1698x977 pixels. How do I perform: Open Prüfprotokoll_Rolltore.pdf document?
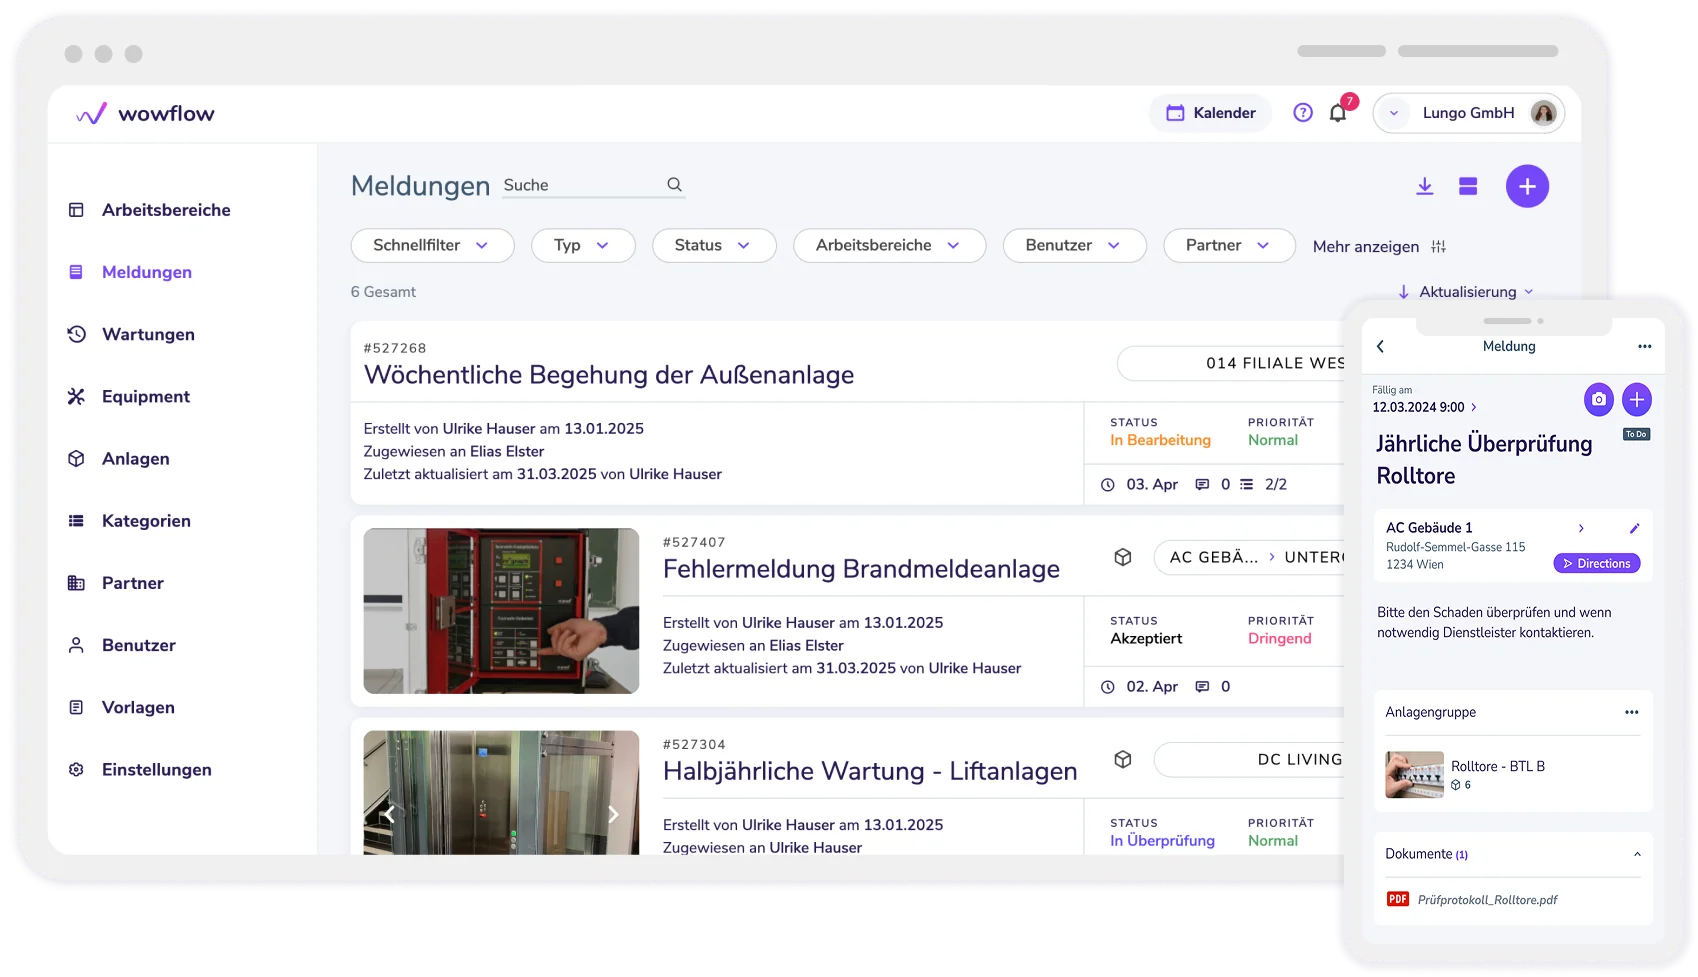(1487, 899)
